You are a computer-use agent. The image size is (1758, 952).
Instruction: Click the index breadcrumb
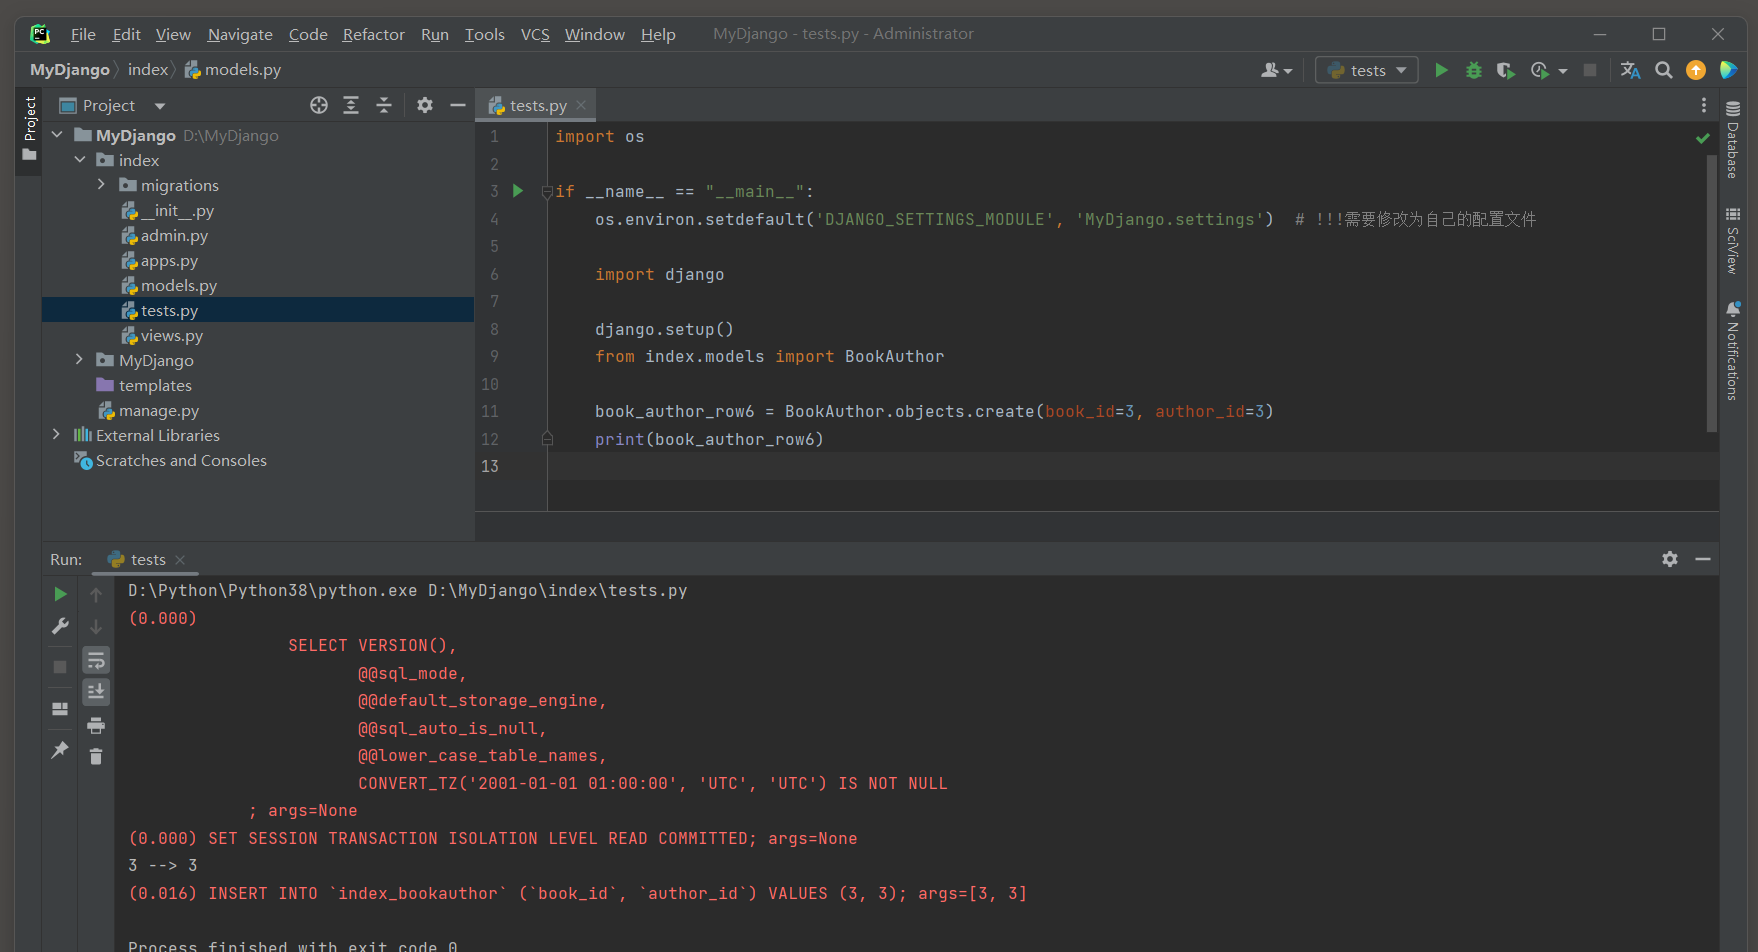pos(148,70)
